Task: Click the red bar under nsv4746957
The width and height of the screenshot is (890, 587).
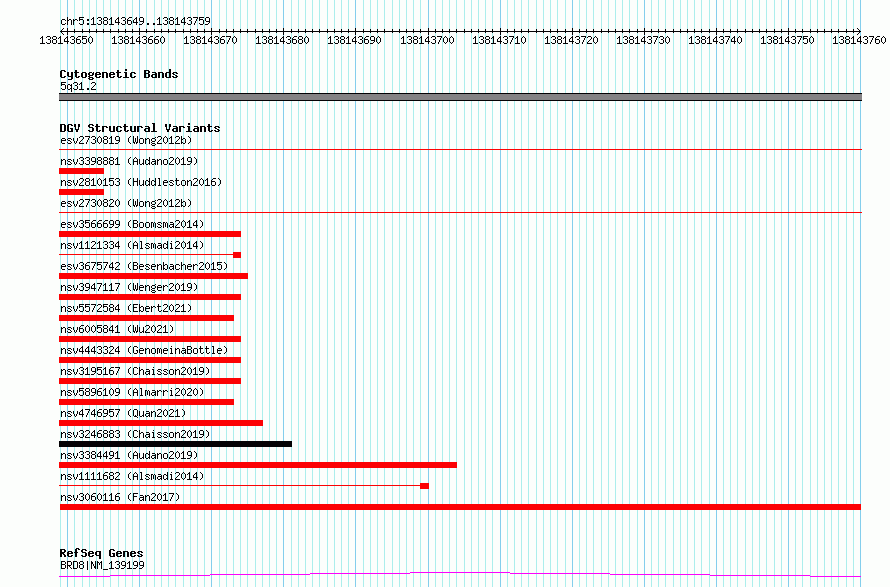Action: (x=161, y=423)
